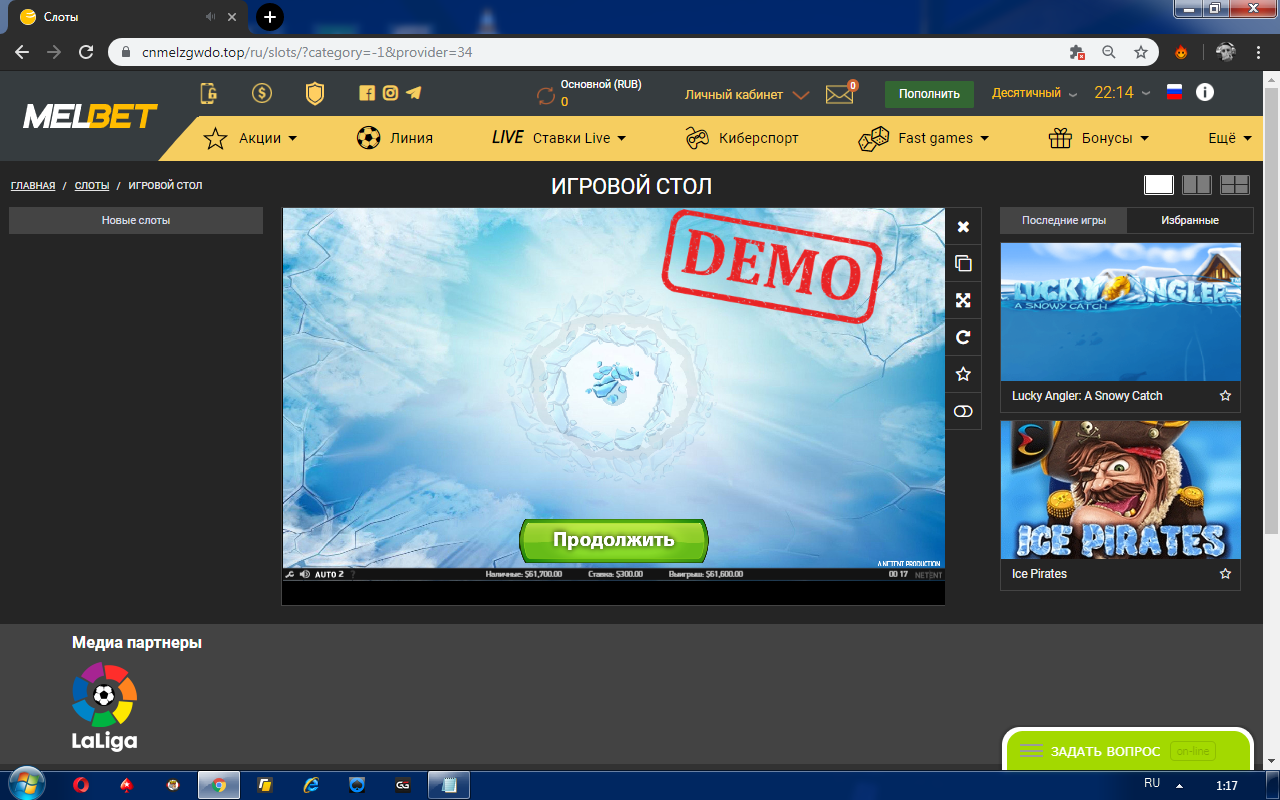The width and height of the screenshot is (1280, 800).
Task: Open Internet Explorer from taskbar
Action: click(310, 785)
